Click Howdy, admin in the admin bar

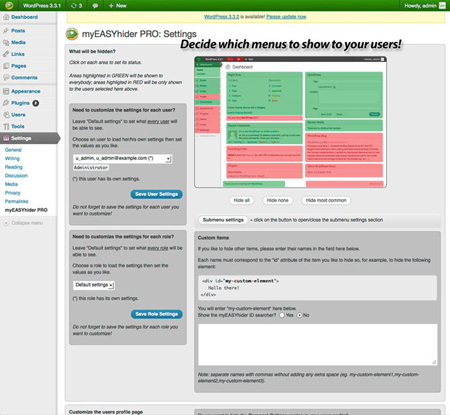click(420, 6)
